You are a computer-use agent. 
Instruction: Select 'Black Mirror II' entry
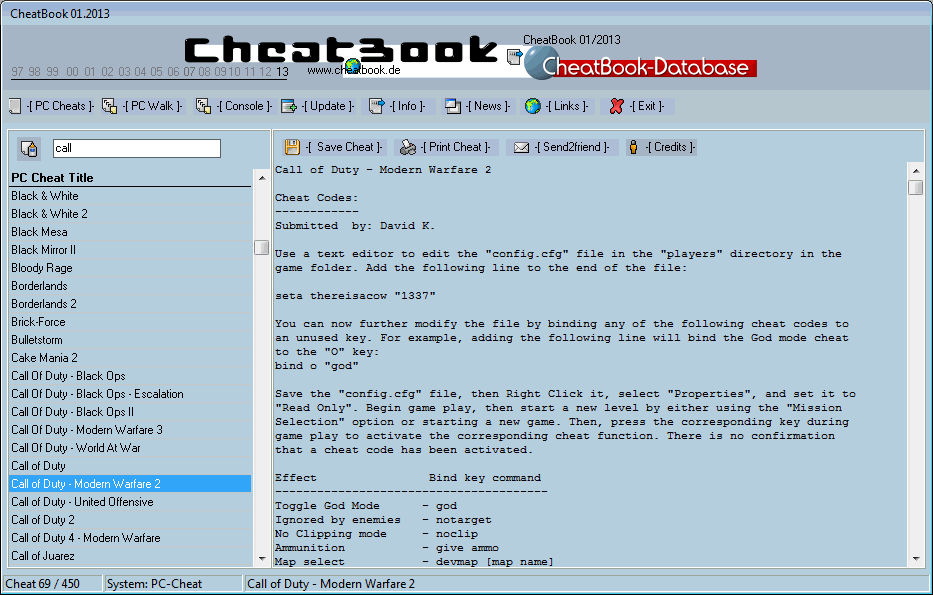(x=130, y=250)
